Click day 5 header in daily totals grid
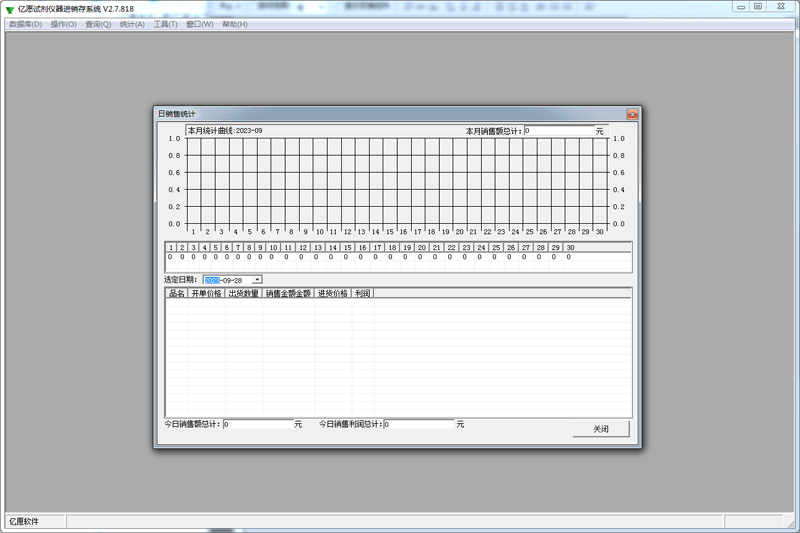The width and height of the screenshot is (800, 533). pyautogui.click(x=216, y=247)
